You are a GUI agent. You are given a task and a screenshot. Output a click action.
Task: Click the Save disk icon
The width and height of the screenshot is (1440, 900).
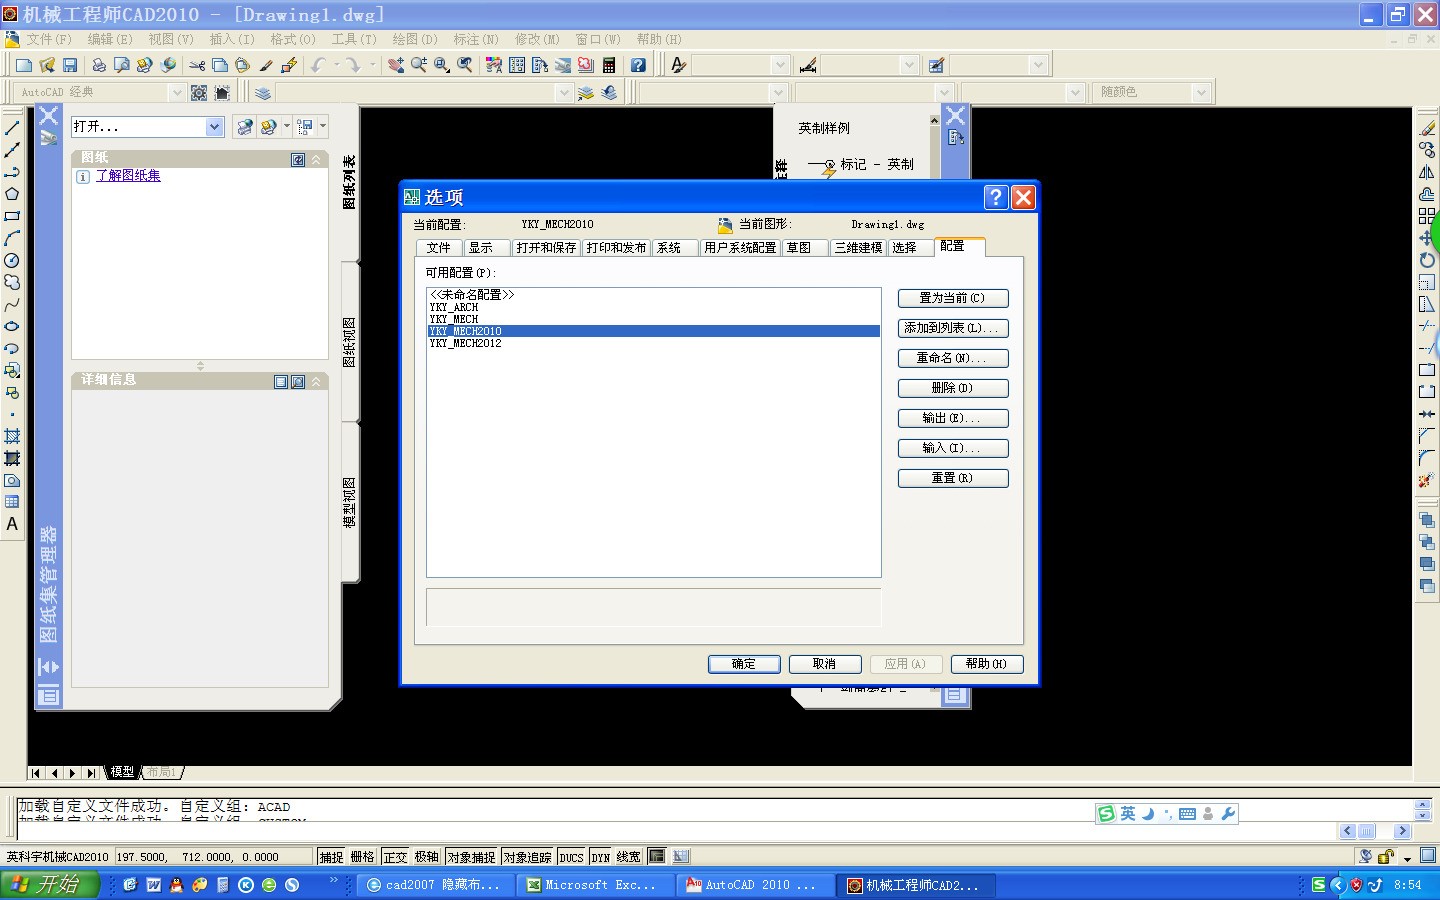tap(70, 65)
